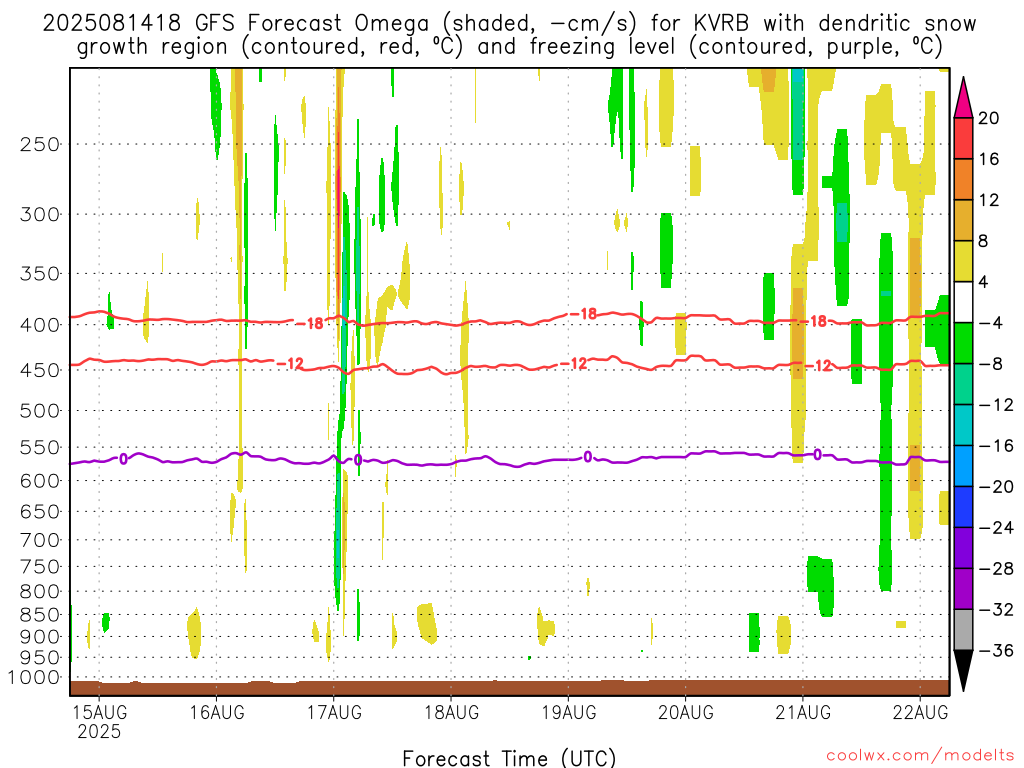This screenshot has width=1024, height=768.
Task: Click the legend value 8 label
Action: [x=984, y=241]
